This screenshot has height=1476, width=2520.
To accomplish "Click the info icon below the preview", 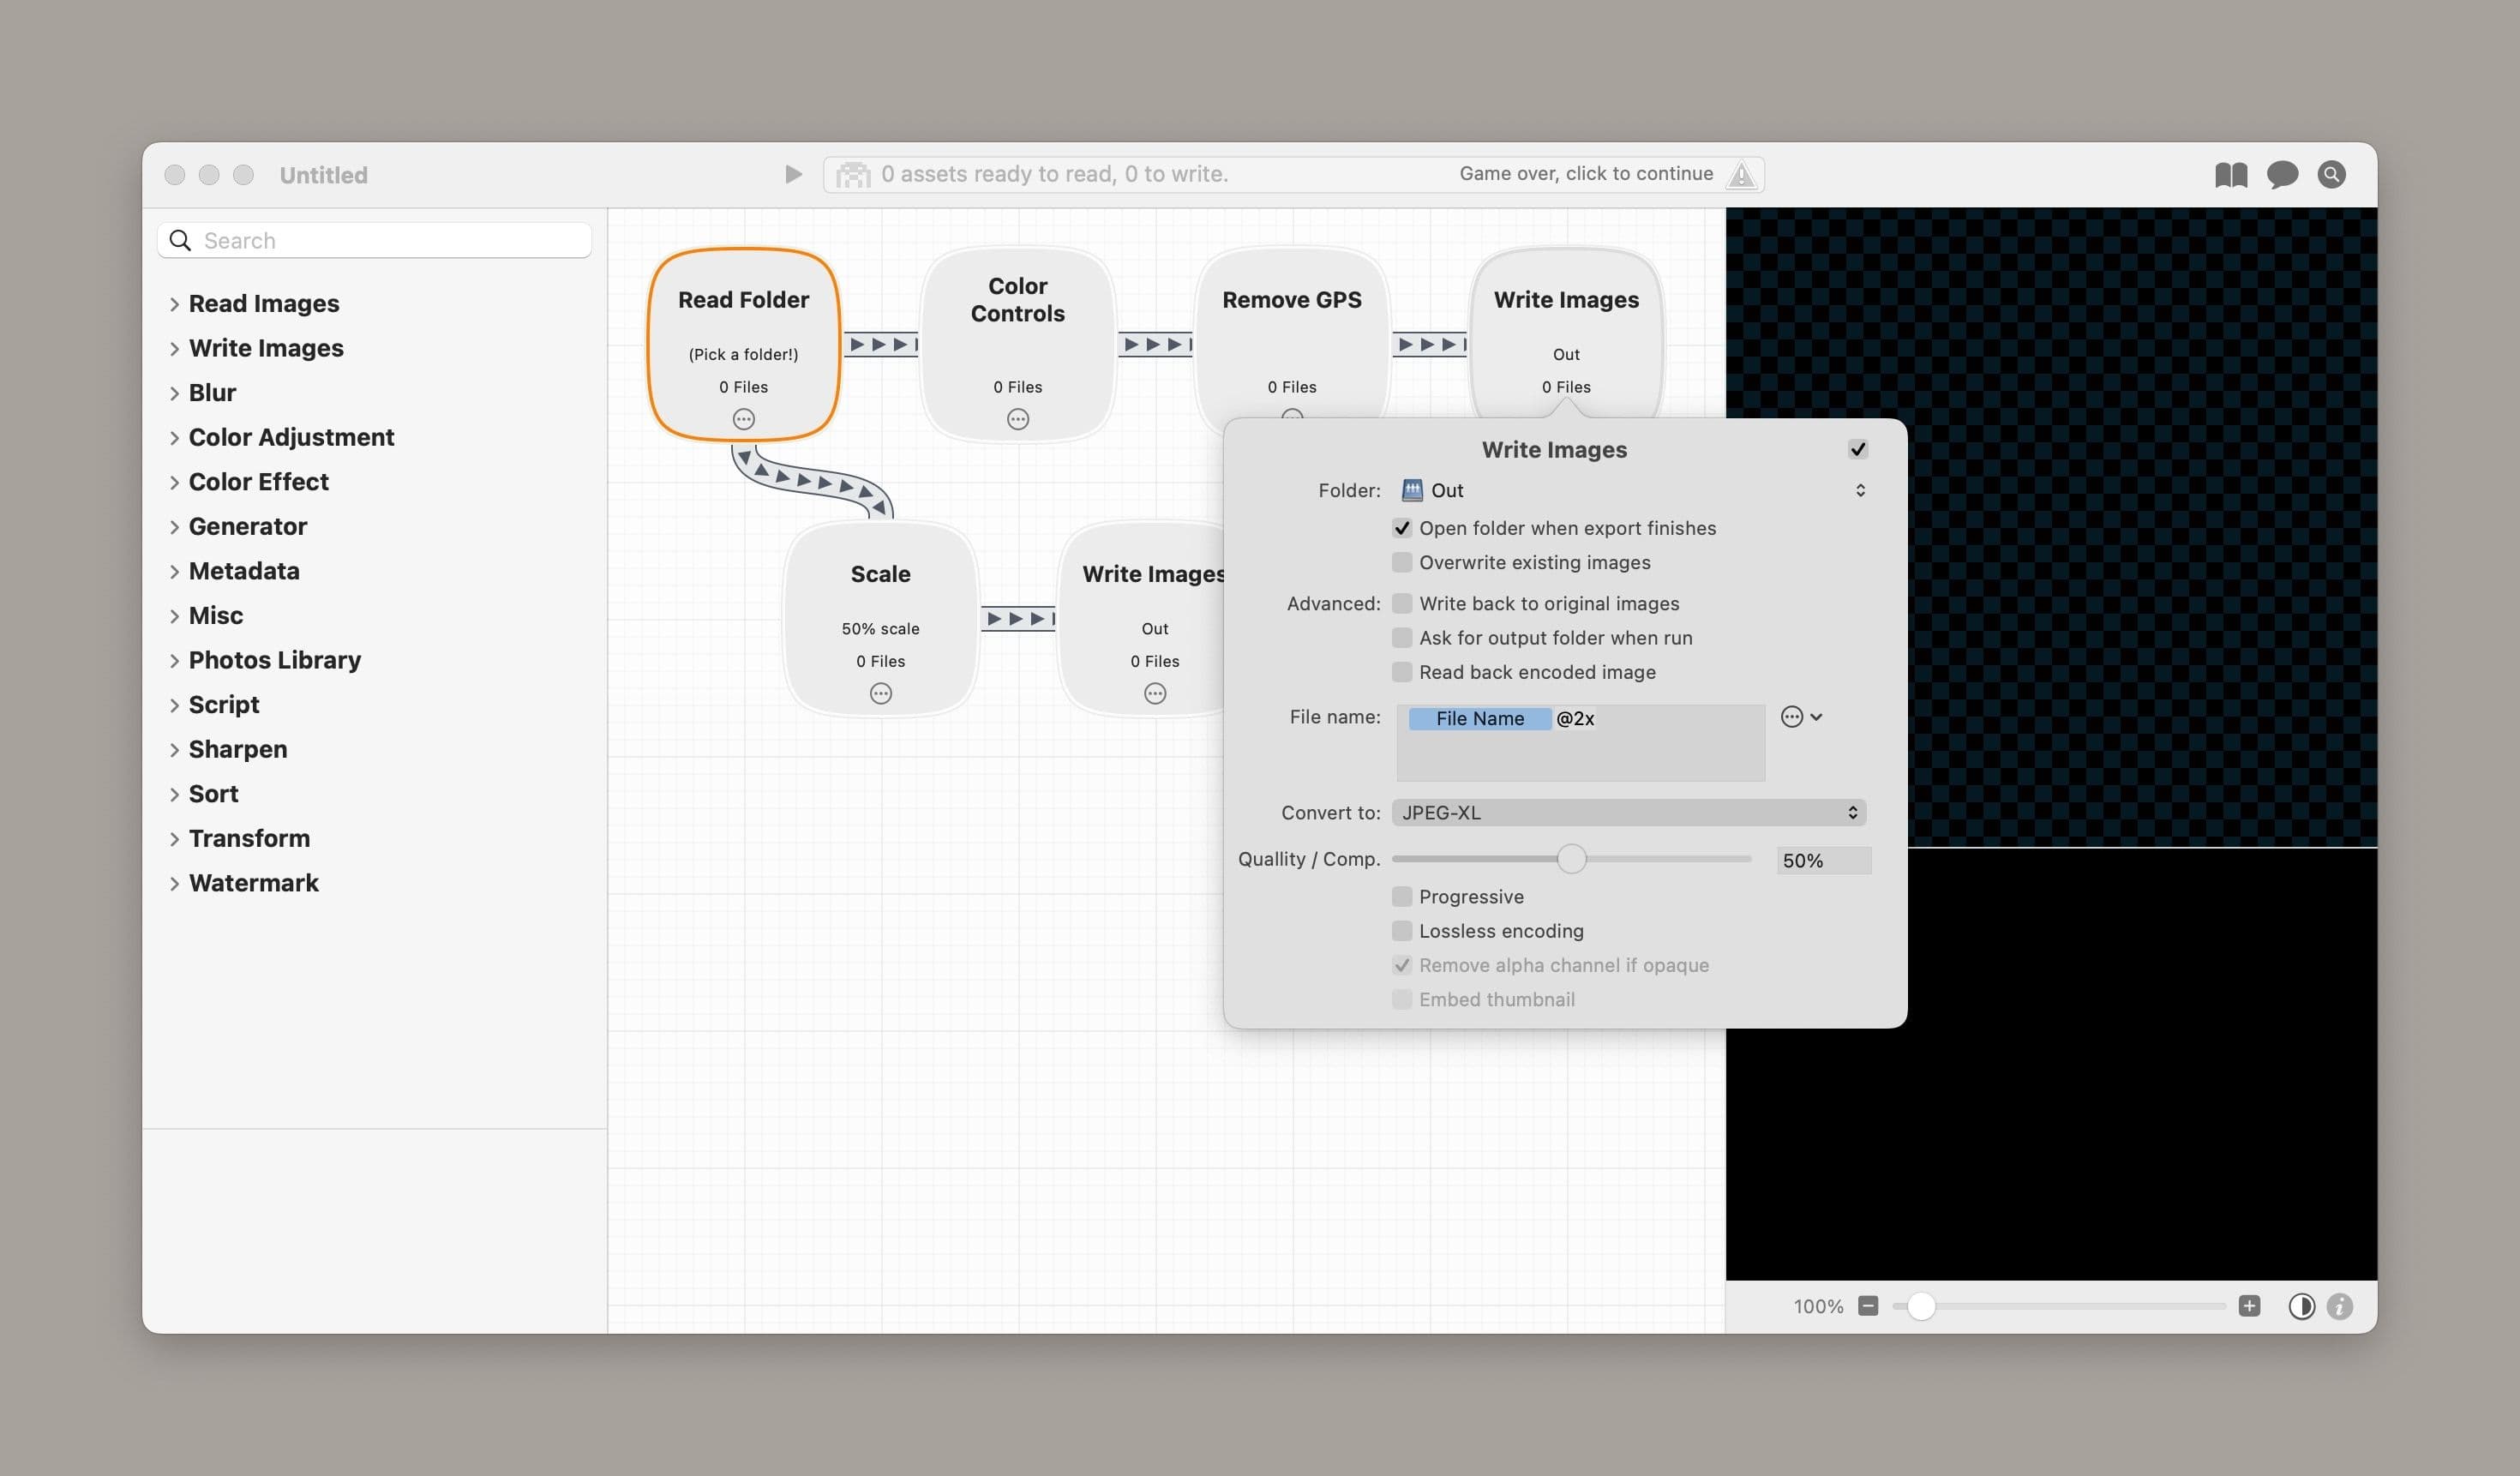I will pos(2339,1306).
